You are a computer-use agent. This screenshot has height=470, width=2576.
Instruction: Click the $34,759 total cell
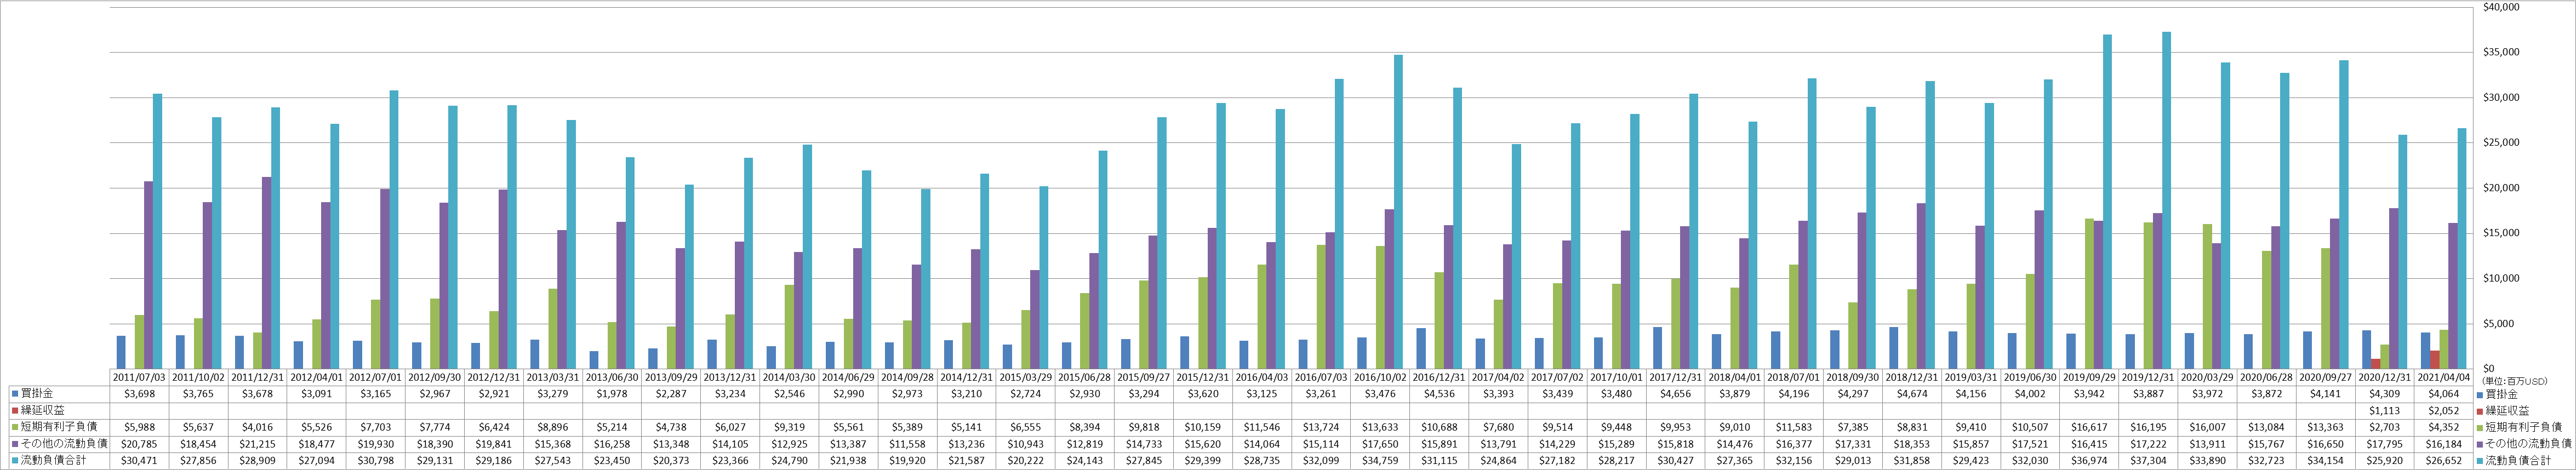coord(1381,461)
